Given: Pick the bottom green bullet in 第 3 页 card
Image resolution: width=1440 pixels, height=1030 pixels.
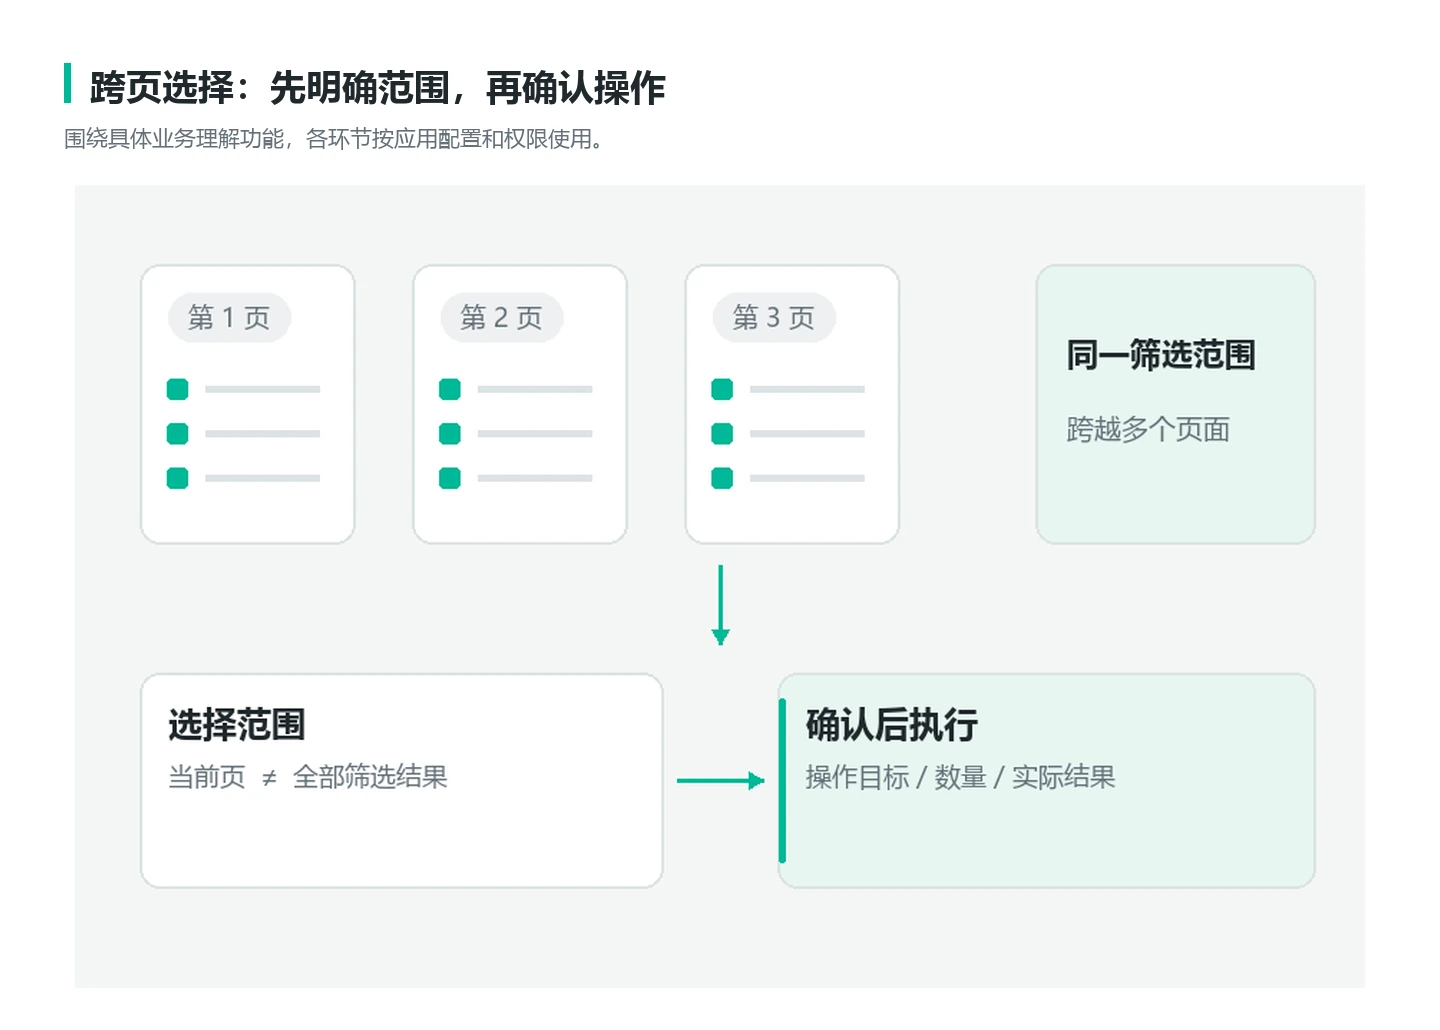Looking at the screenshot, I should point(722,478).
